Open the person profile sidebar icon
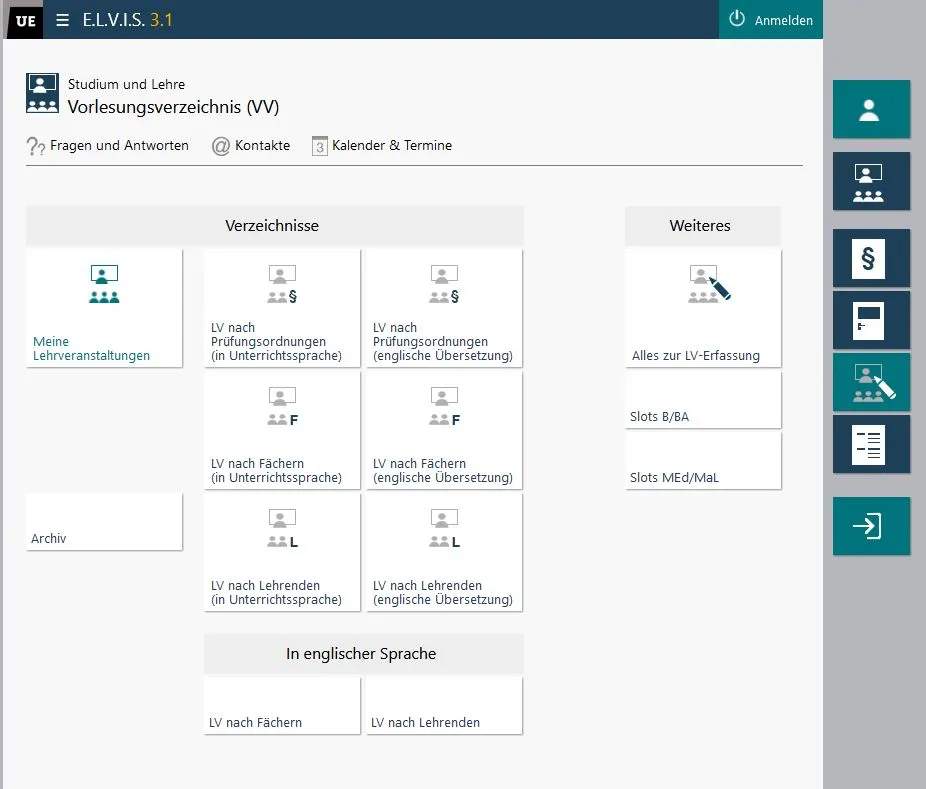Image resolution: width=926 pixels, height=789 pixels. click(871, 109)
